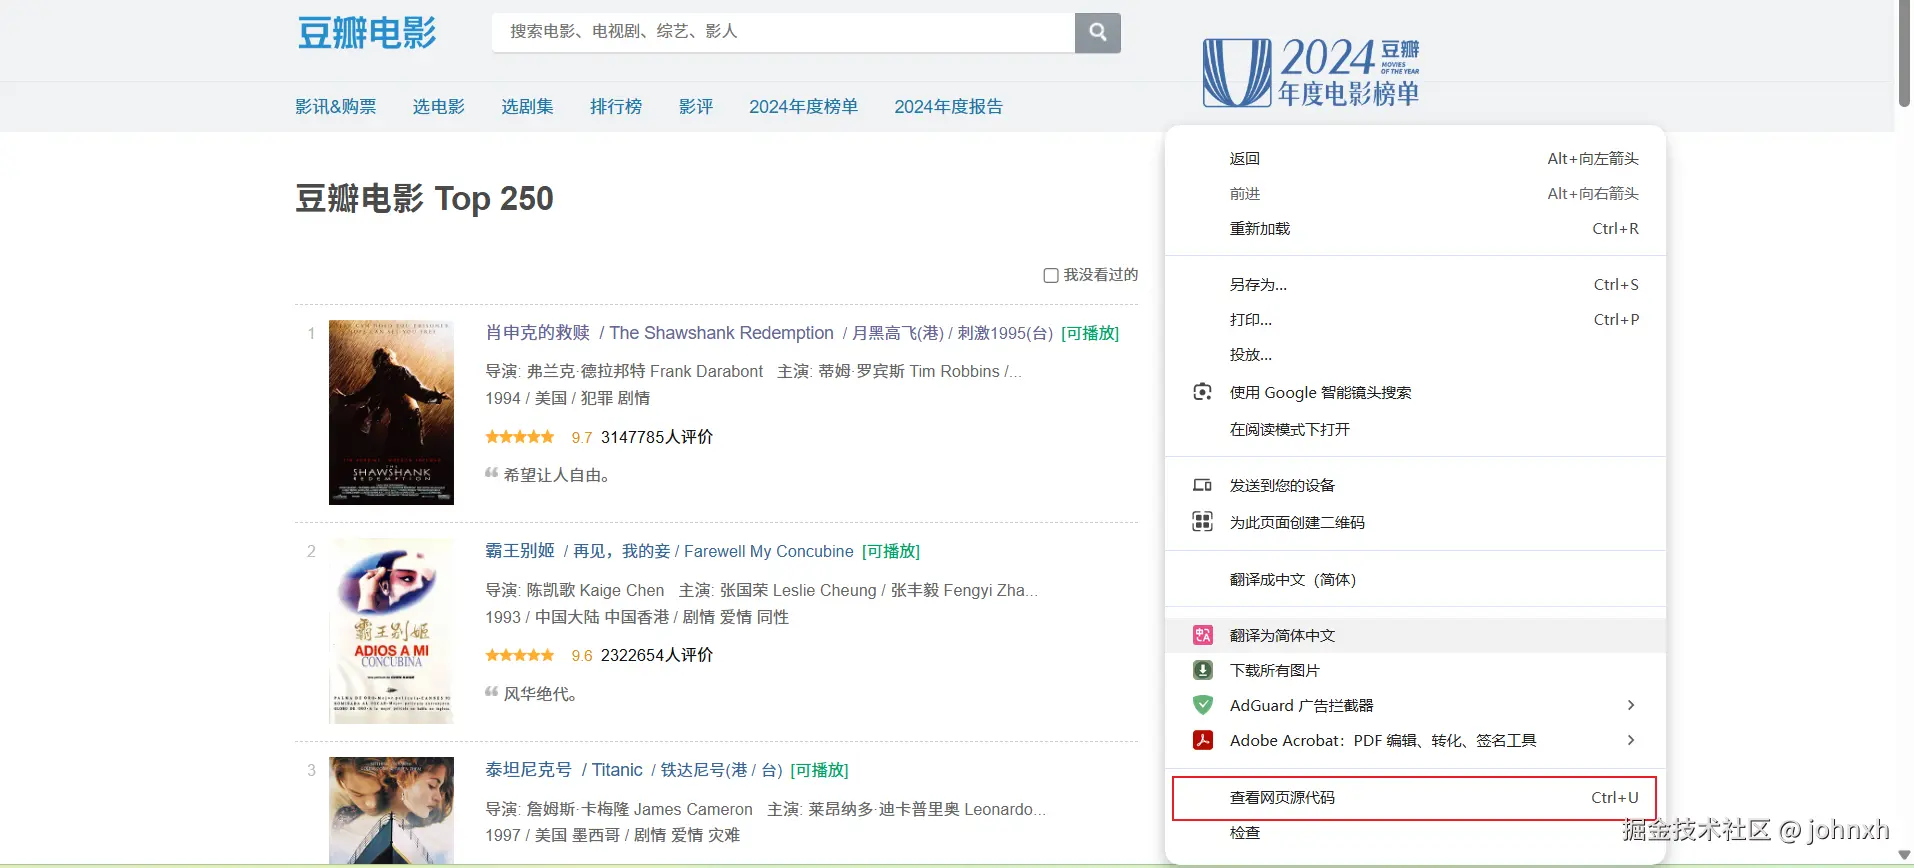Click the Titanic poster thumbnail
The width and height of the screenshot is (1914, 868).
click(x=391, y=810)
